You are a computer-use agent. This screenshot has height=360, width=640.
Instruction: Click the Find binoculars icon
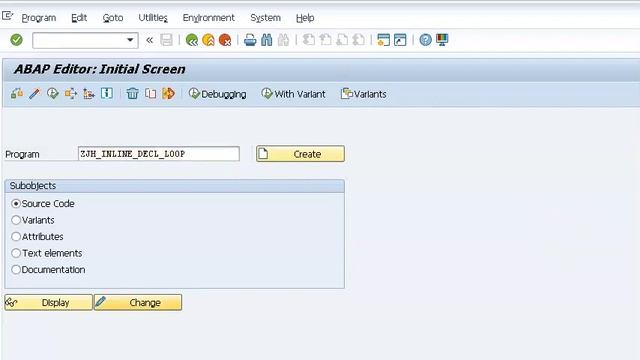(267, 40)
